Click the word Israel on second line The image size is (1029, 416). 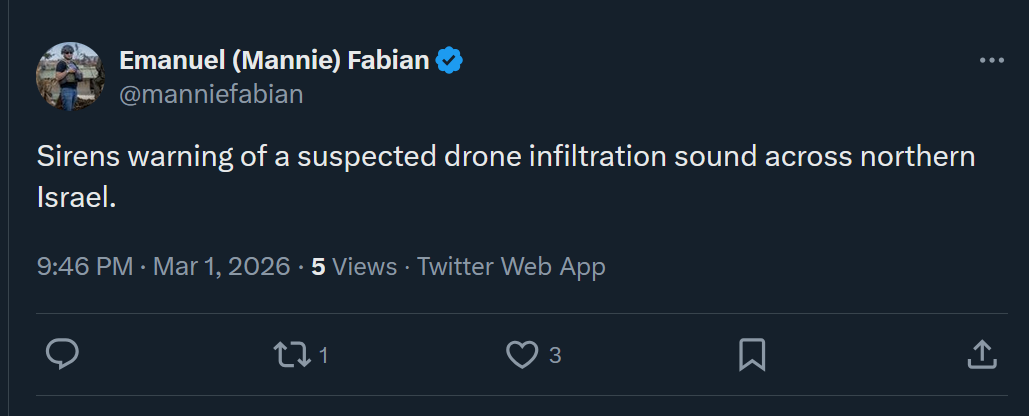74,196
